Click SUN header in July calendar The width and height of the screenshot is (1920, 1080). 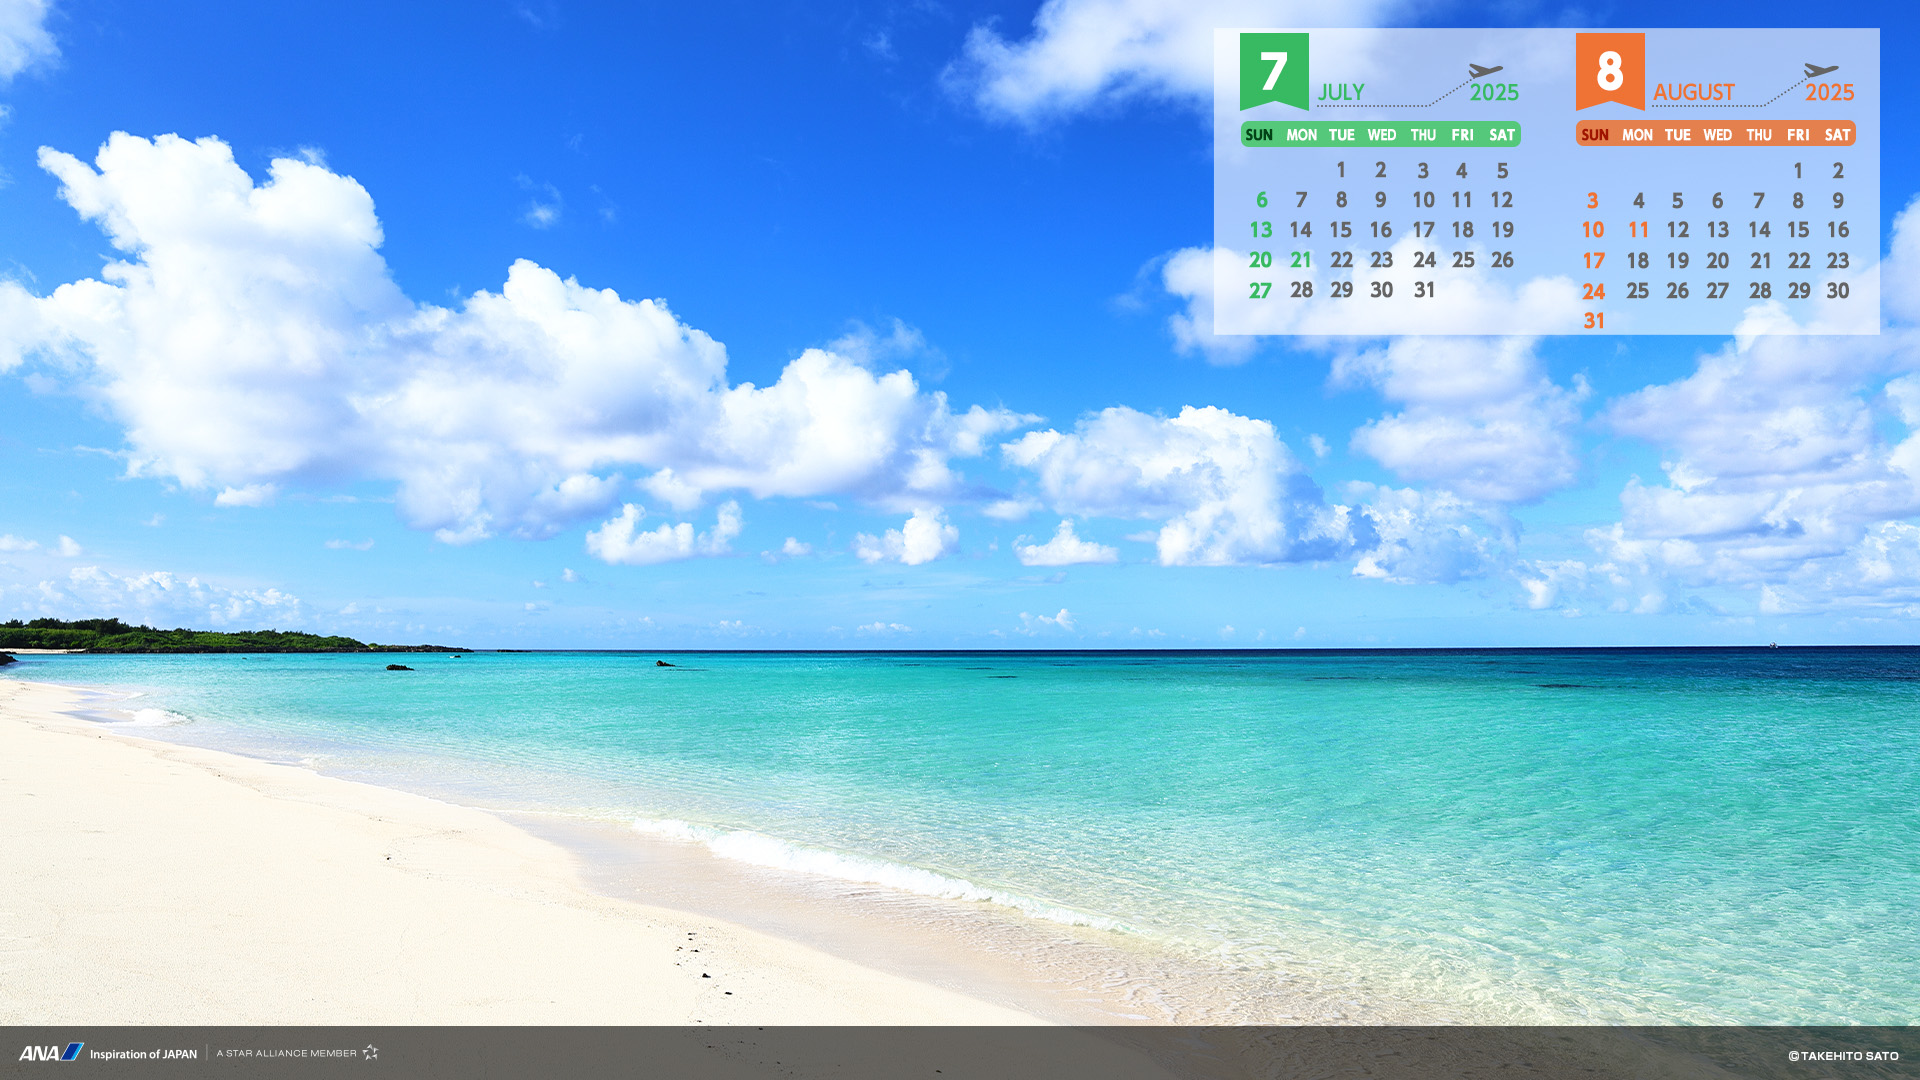[x=1259, y=135]
